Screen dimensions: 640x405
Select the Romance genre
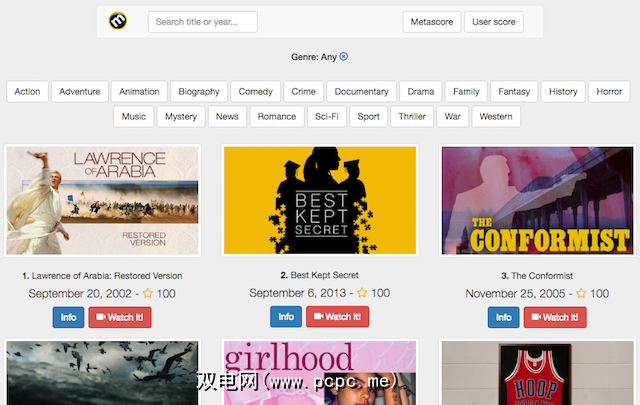277,116
